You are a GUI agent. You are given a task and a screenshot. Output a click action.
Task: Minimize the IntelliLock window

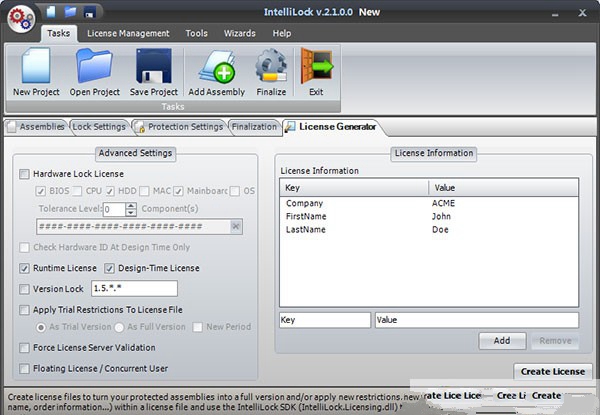[555, 14]
